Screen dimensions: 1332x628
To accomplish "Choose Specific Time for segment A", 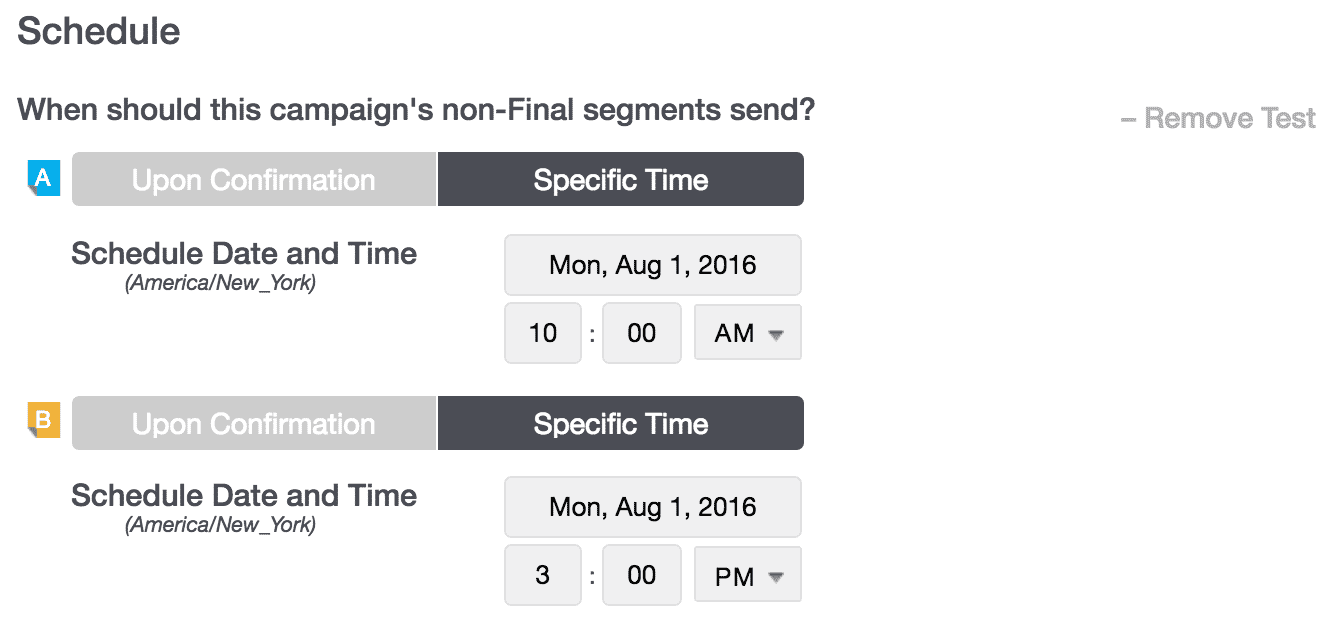I will pyautogui.click(x=620, y=180).
